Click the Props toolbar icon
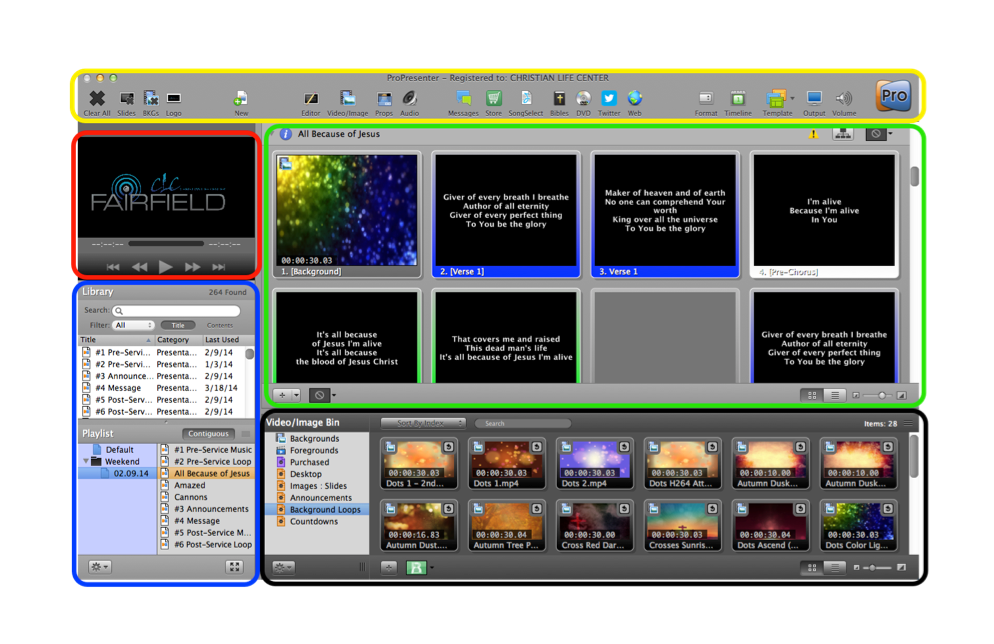994x644 pixels. point(384,99)
